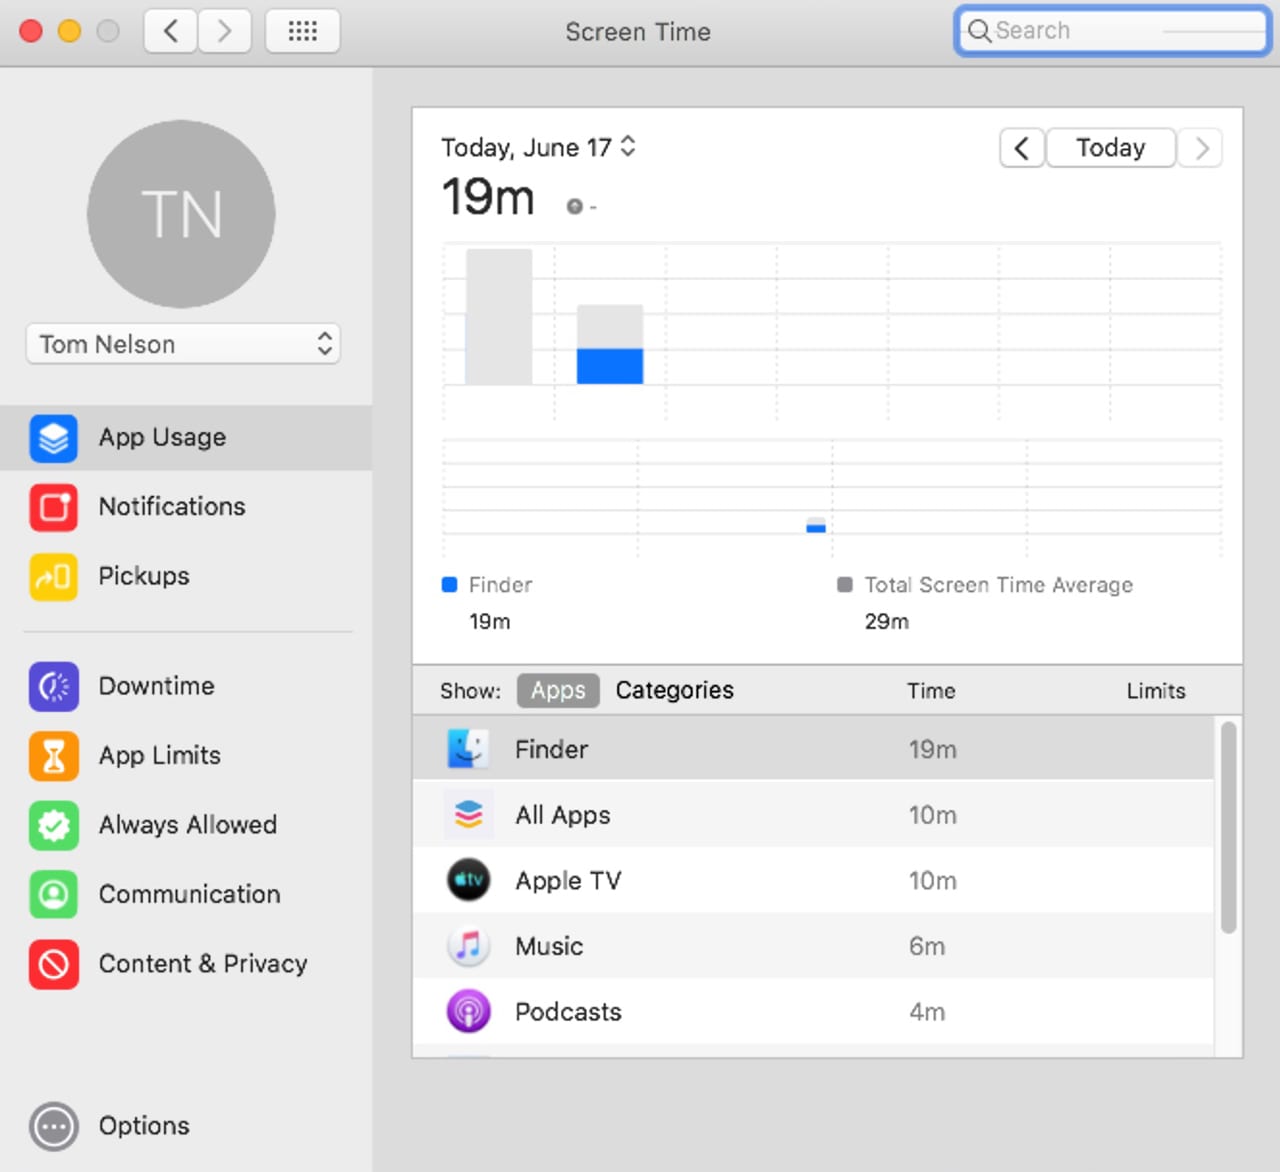The width and height of the screenshot is (1280, 1172).
Task: Show all preferences grid button
Action: tap(302, 31)
